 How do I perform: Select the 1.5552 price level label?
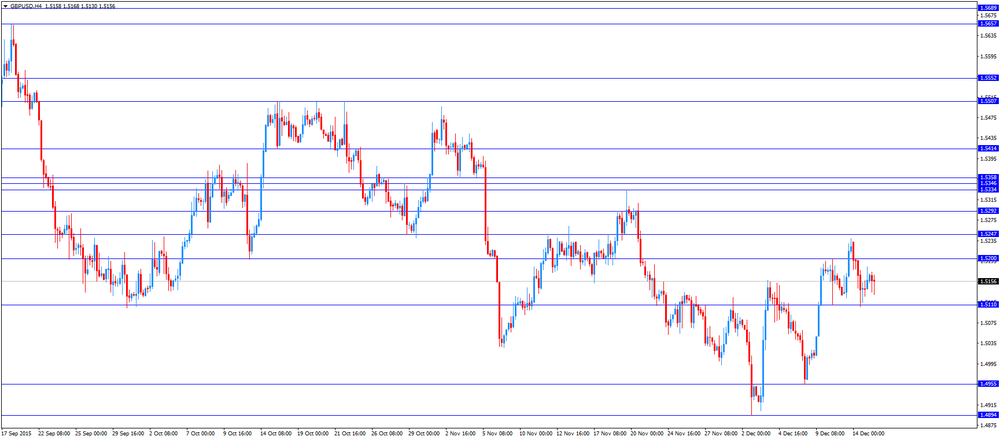coord(988,78)
